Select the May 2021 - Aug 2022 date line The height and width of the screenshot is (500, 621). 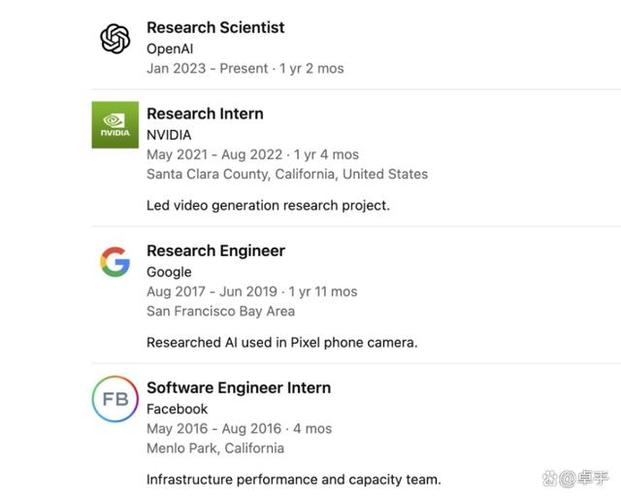click(x=253, y=155)
